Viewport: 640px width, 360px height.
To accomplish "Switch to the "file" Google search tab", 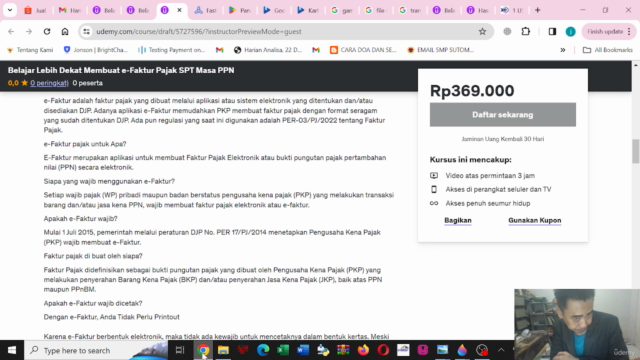I will 376,10.
